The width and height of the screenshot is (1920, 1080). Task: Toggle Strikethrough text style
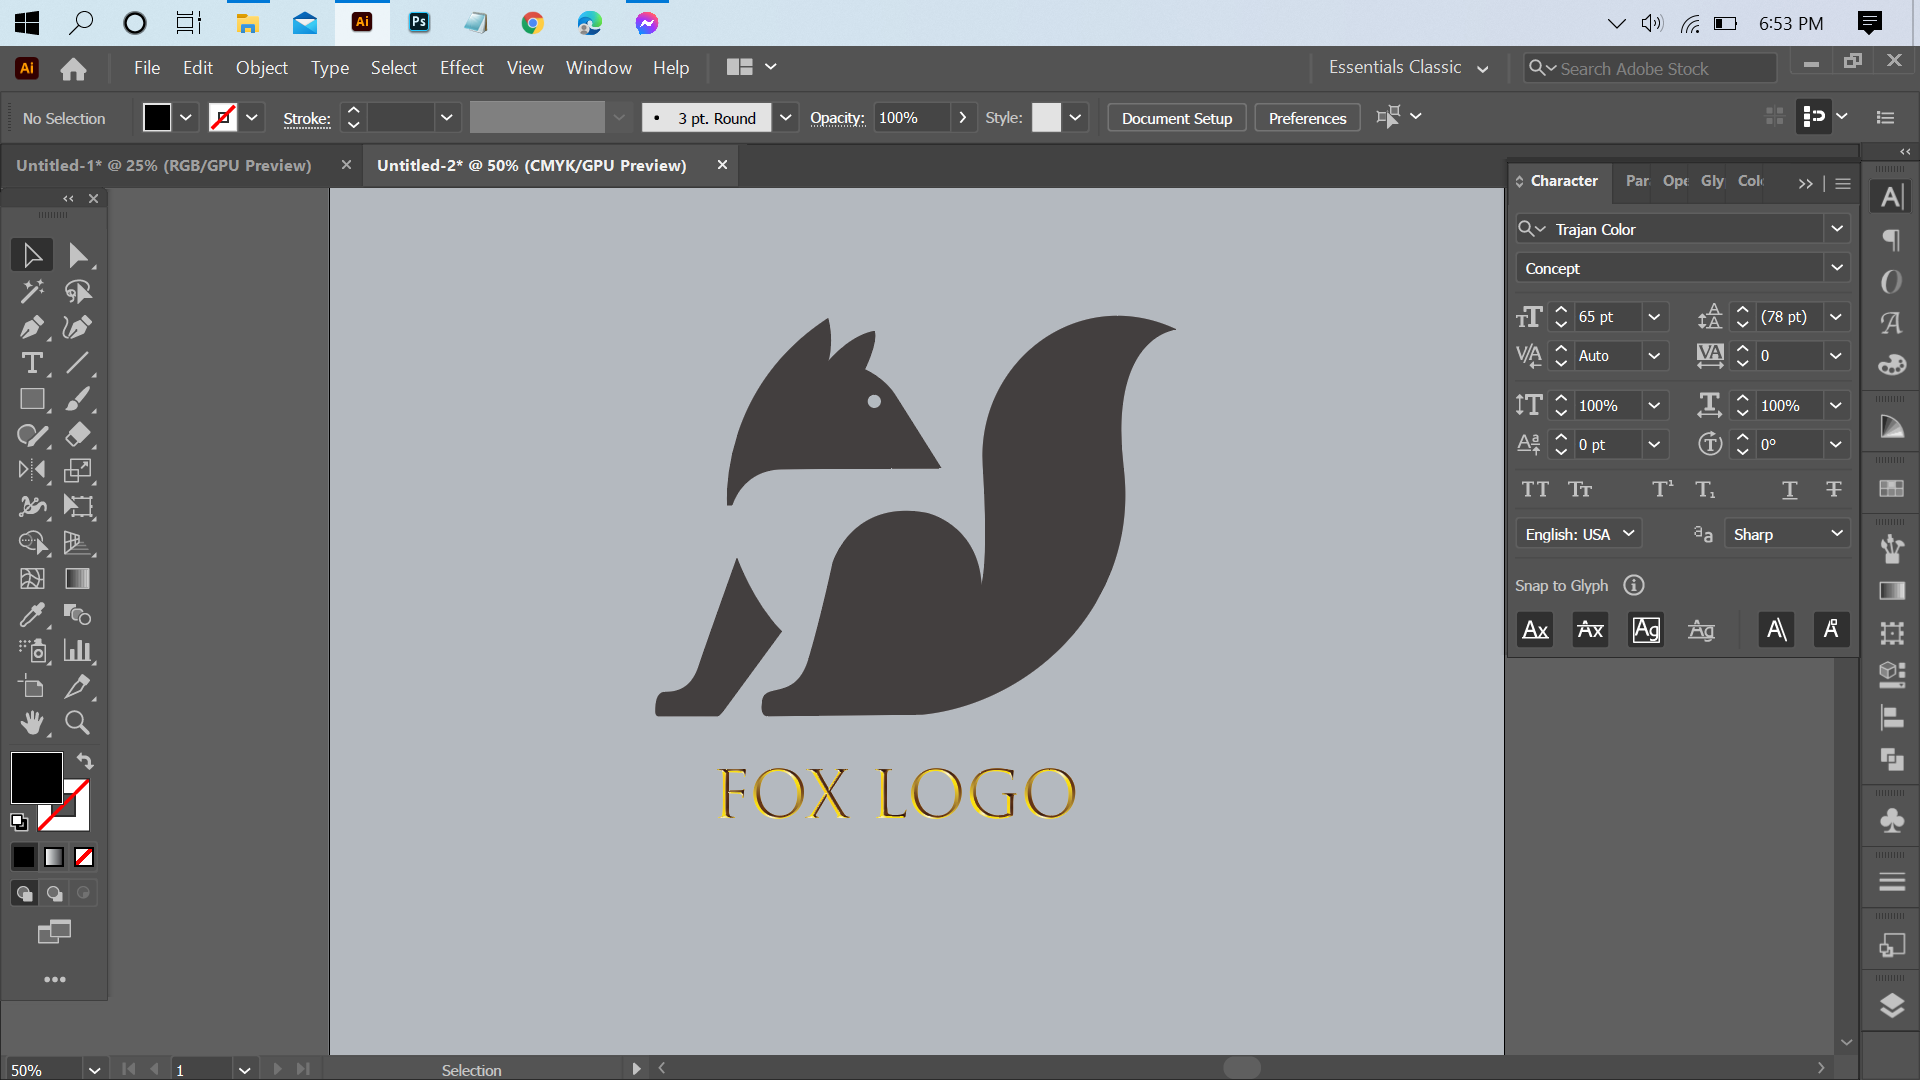pos(1833,490)
